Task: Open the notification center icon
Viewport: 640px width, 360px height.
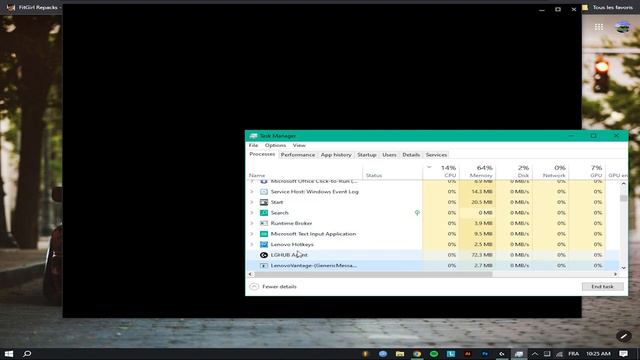Action: pyautogui.click(x=623, y=353)
